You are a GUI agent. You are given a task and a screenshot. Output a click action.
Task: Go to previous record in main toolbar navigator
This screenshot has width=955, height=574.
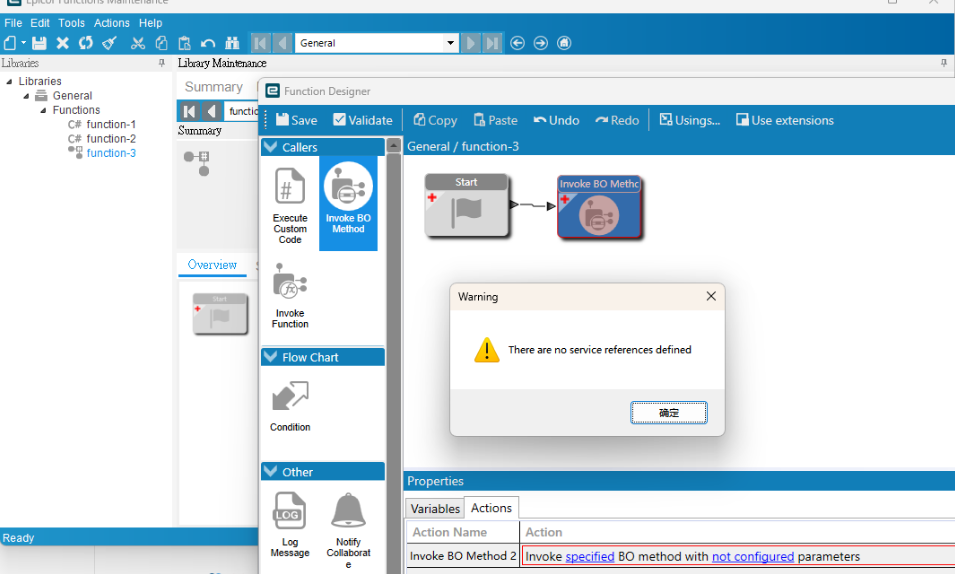tap(281, 43)
